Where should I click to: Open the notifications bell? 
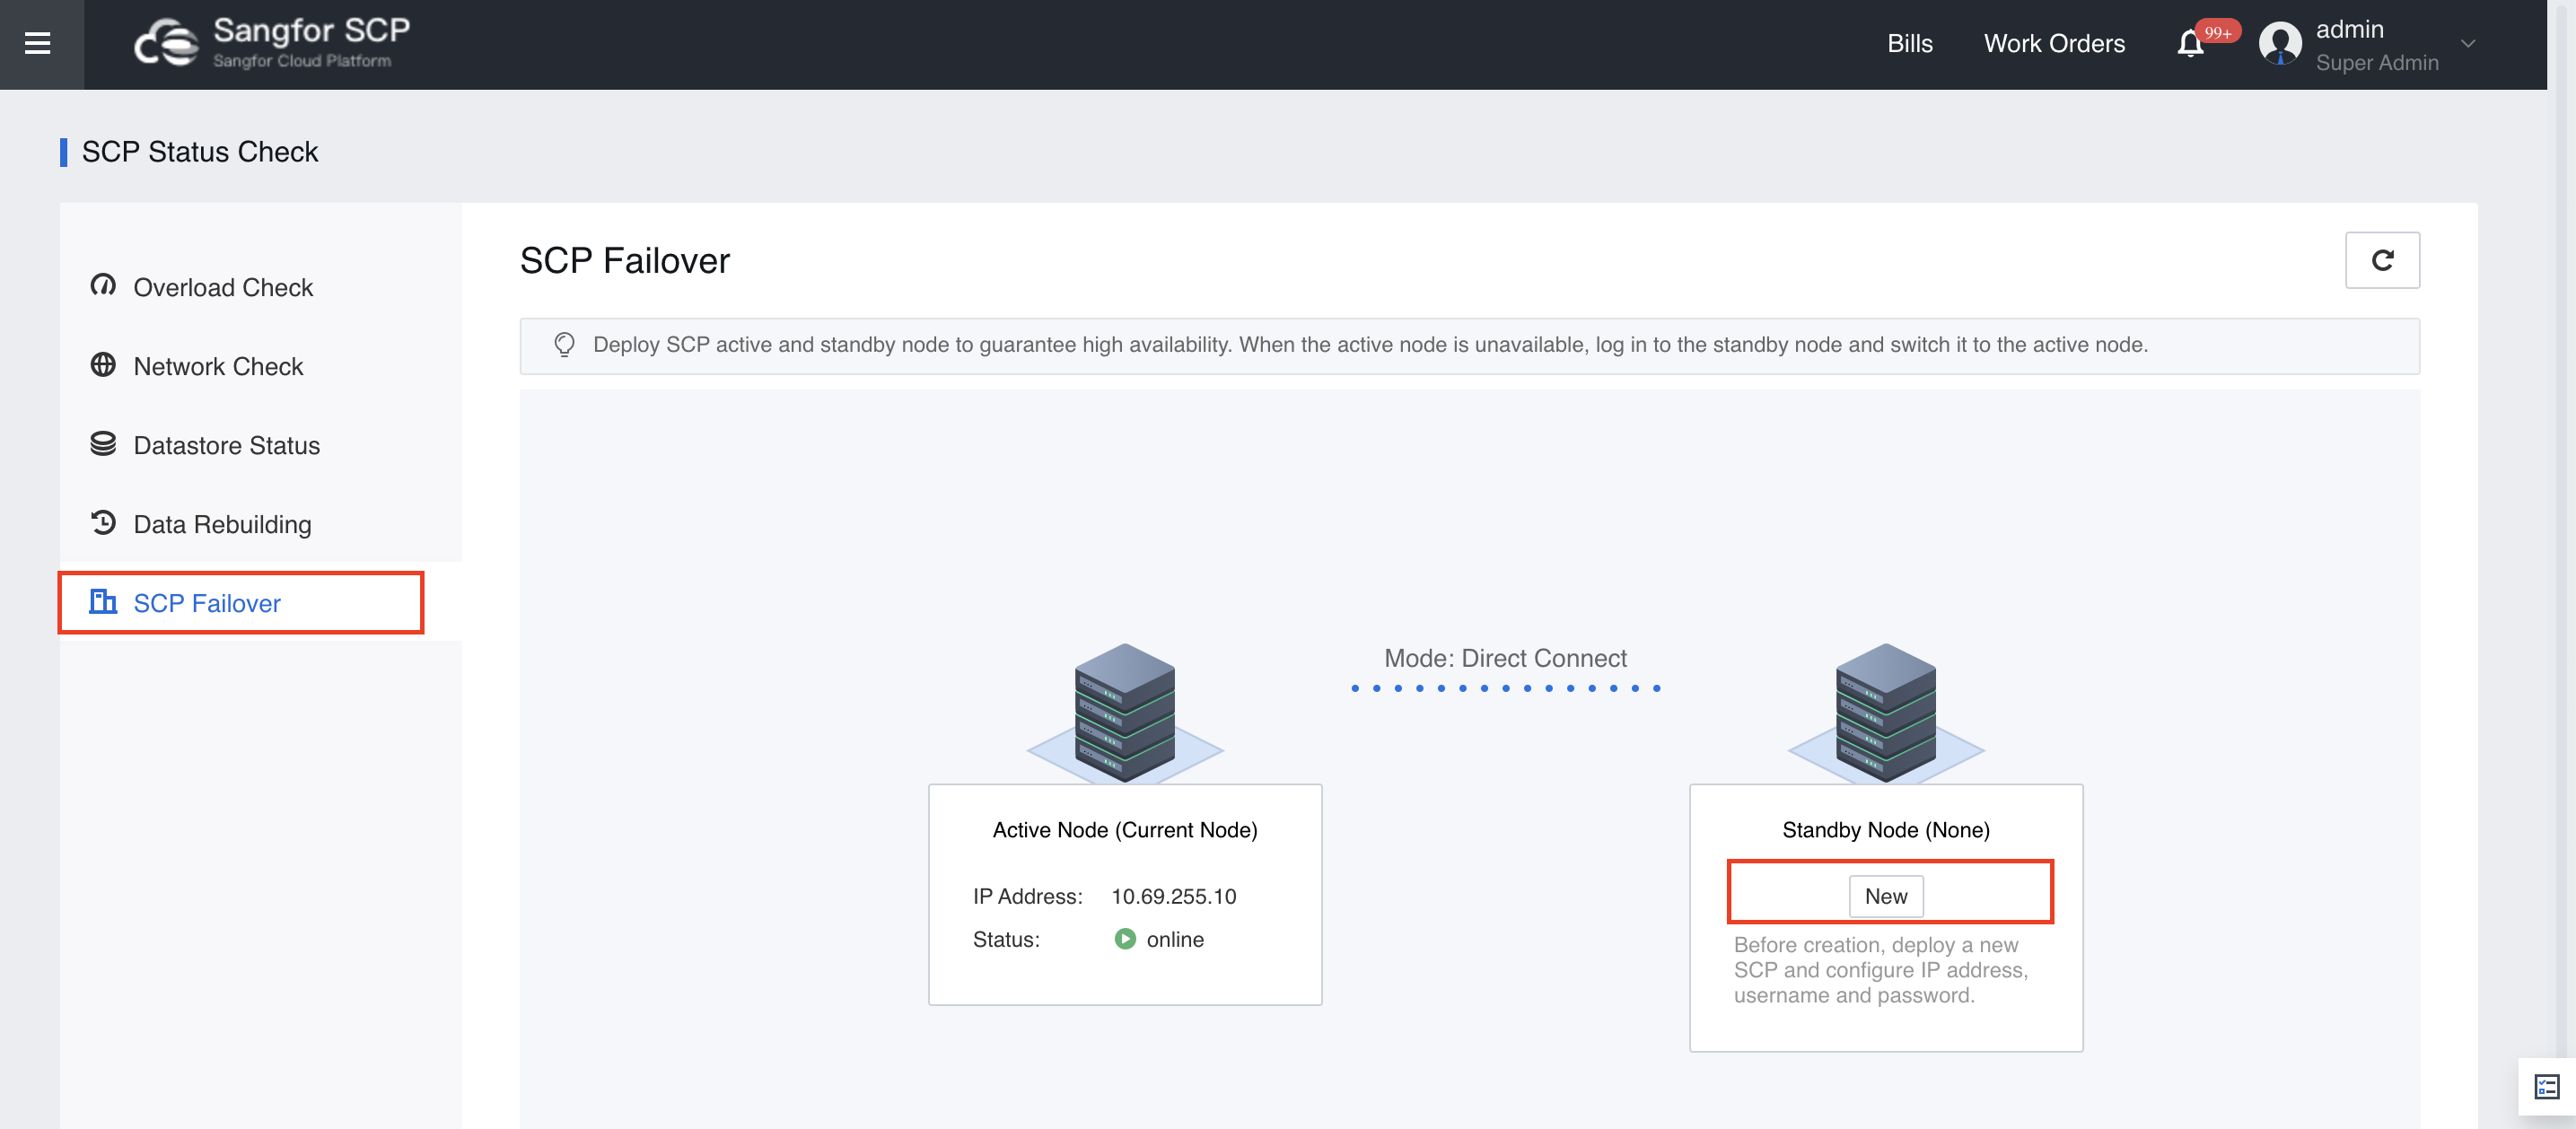point(2190,44)
